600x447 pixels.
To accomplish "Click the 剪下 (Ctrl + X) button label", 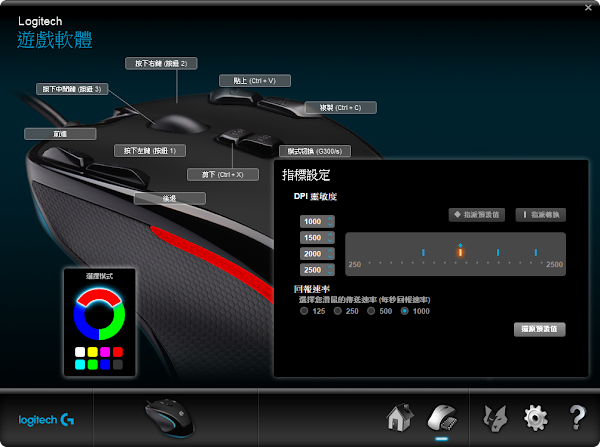I will point(223,175).
